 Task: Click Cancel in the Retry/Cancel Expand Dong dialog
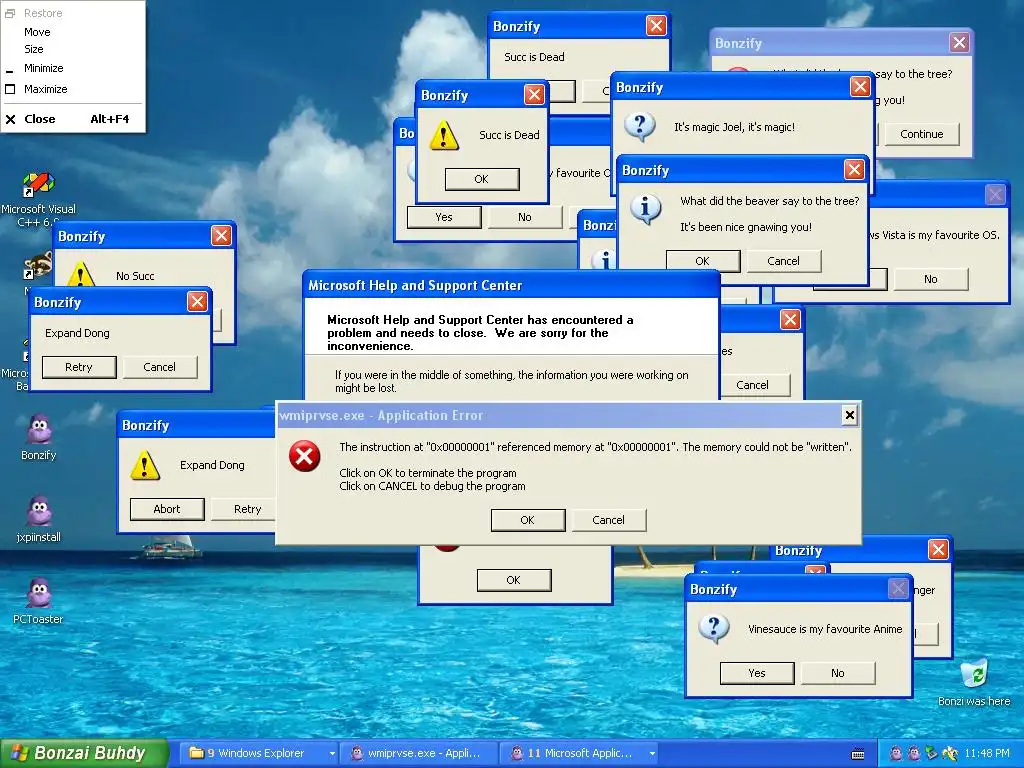click(x=159, y=367)
